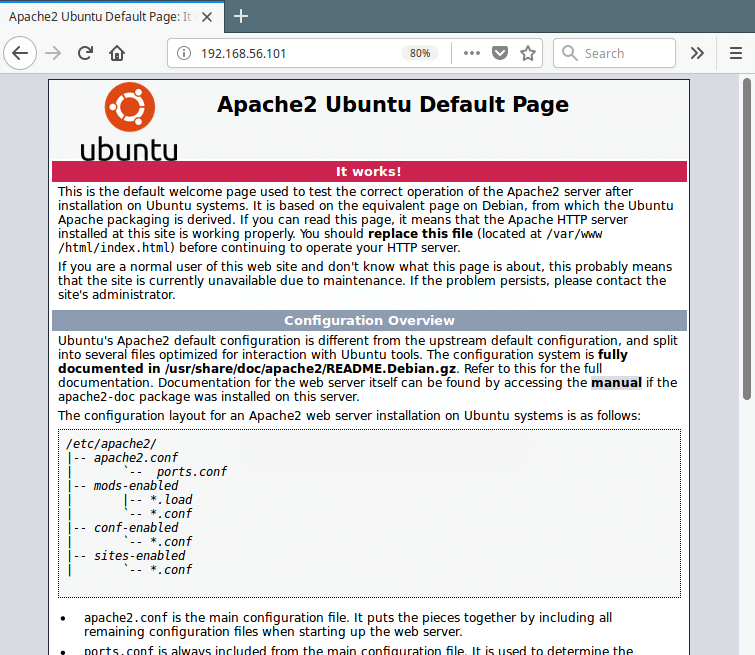This screenshot has width=755, height=655.
Task: Go to the Home page icon
Action: [x=117, y=53]
